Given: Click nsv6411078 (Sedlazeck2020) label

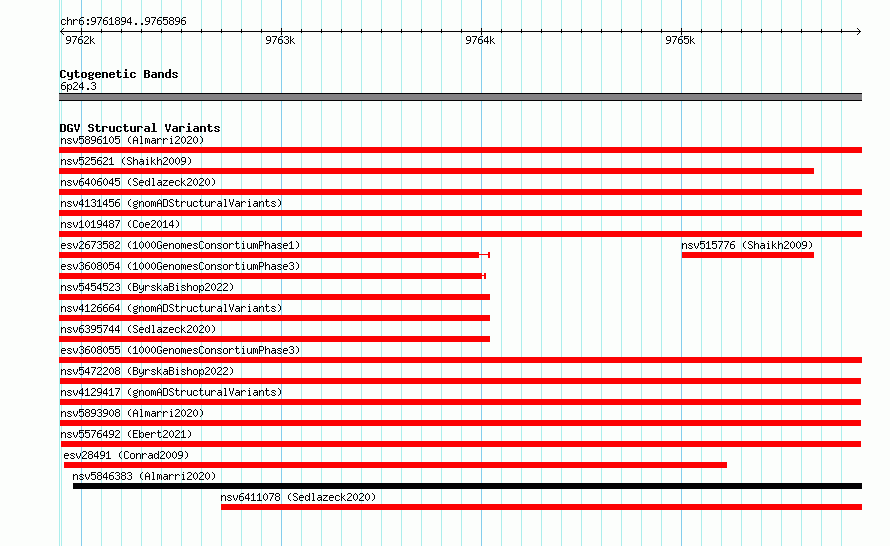Looking at the screenshot, I should [x=298, y=497].
